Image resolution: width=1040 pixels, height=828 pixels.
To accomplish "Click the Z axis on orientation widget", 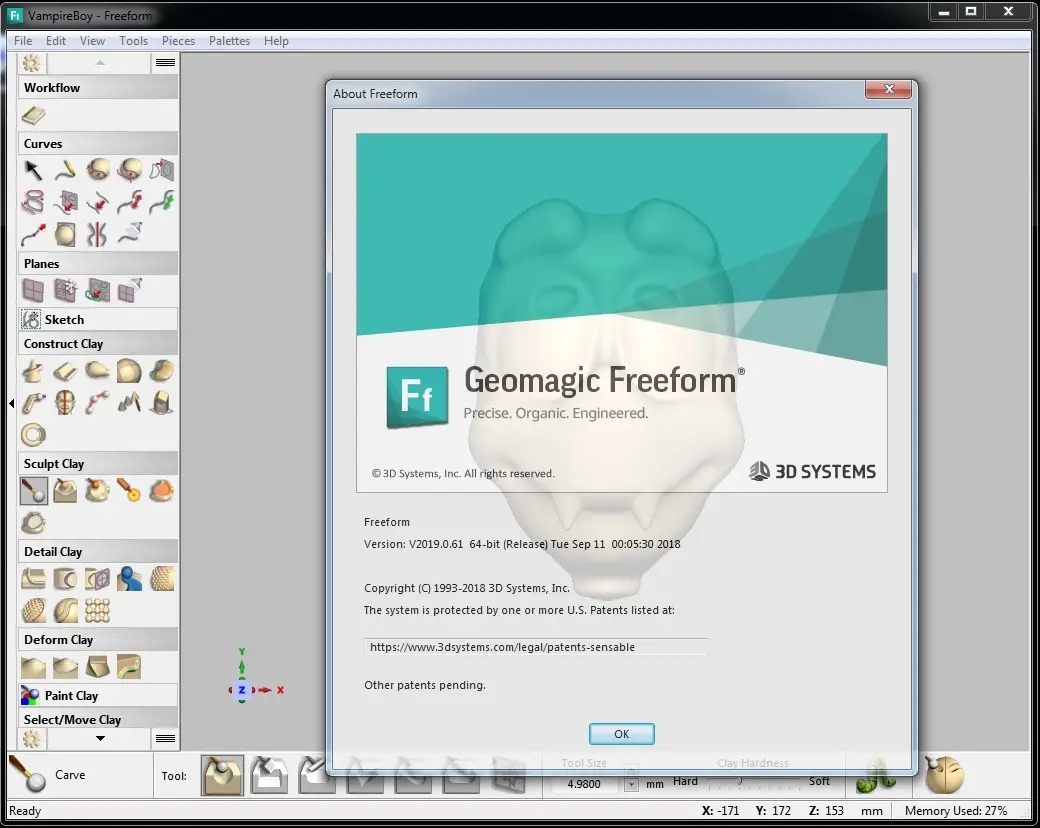I will pos(242,690).
